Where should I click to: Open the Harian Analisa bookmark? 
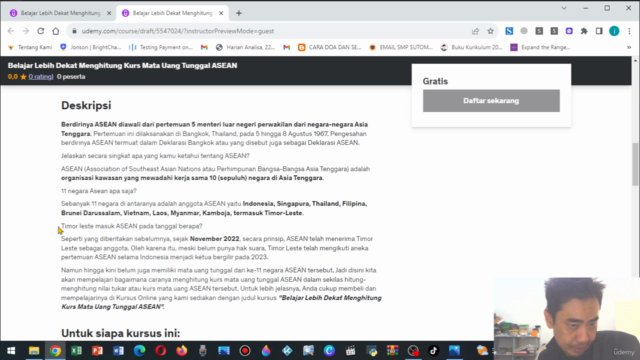coord(245,47)
